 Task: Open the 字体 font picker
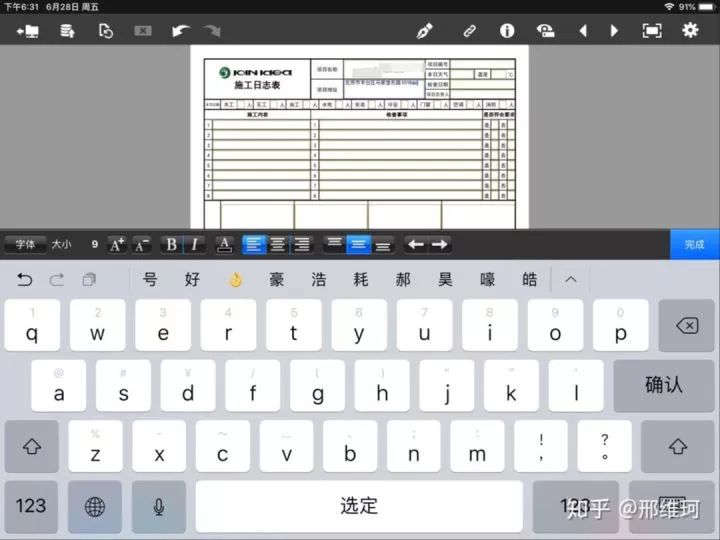[25, 244]
